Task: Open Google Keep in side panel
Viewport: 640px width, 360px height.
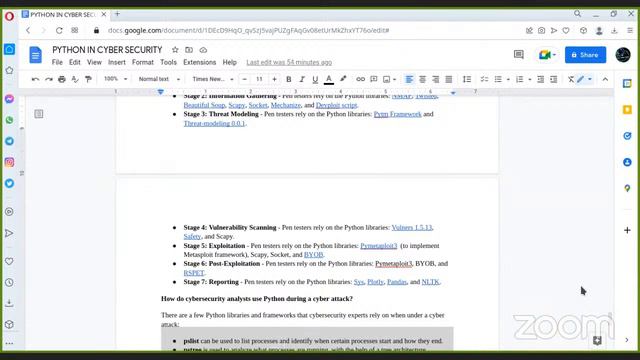Action: coord(627,109)
